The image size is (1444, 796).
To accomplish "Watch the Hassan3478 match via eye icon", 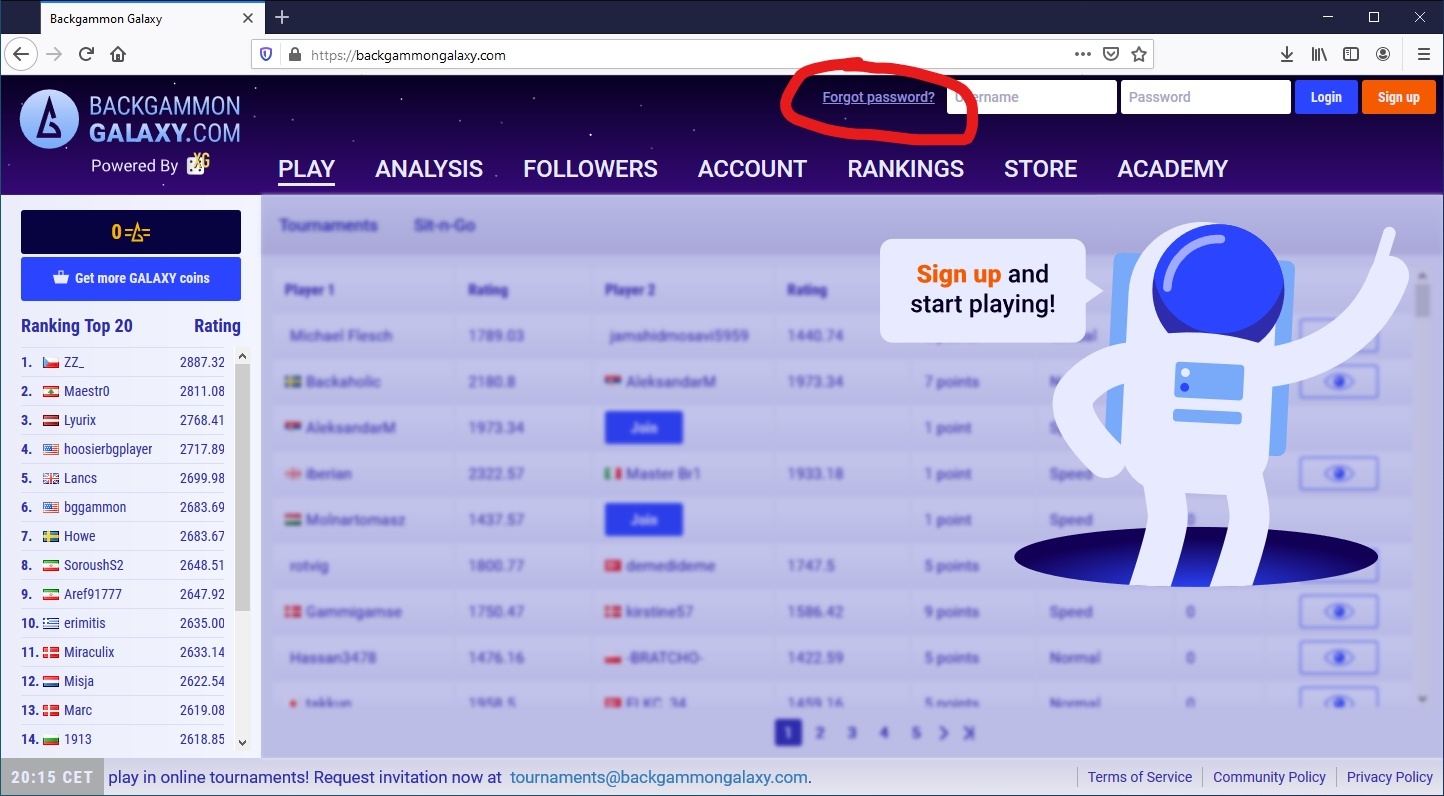I will tap(1339, 657).
